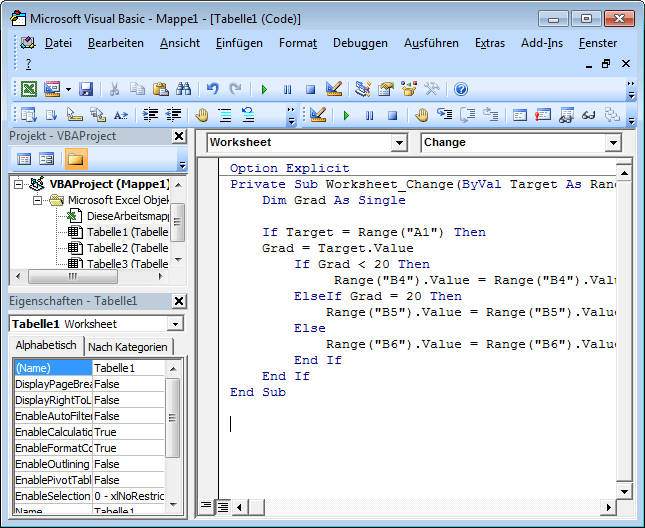This screenshot has height=528, width=645.
Task: Open Standard toolbar options chevron
Action: pyautogui.click(x=631, y=90)
